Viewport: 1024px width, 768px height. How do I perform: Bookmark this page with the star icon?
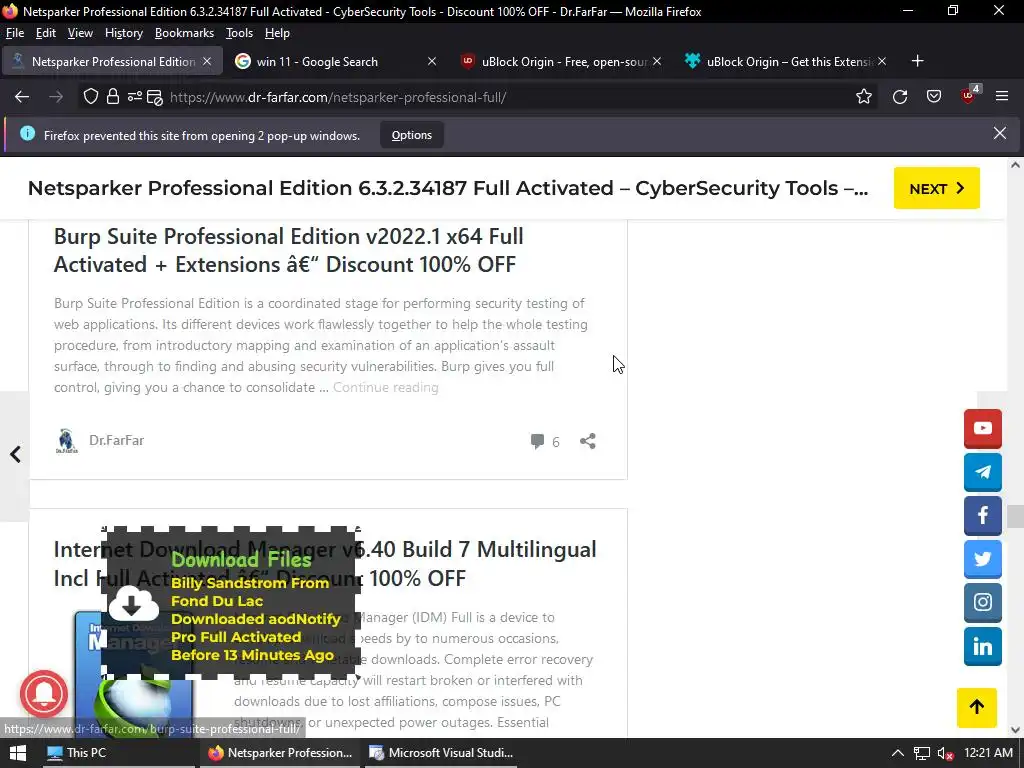[x=863, y=97]
